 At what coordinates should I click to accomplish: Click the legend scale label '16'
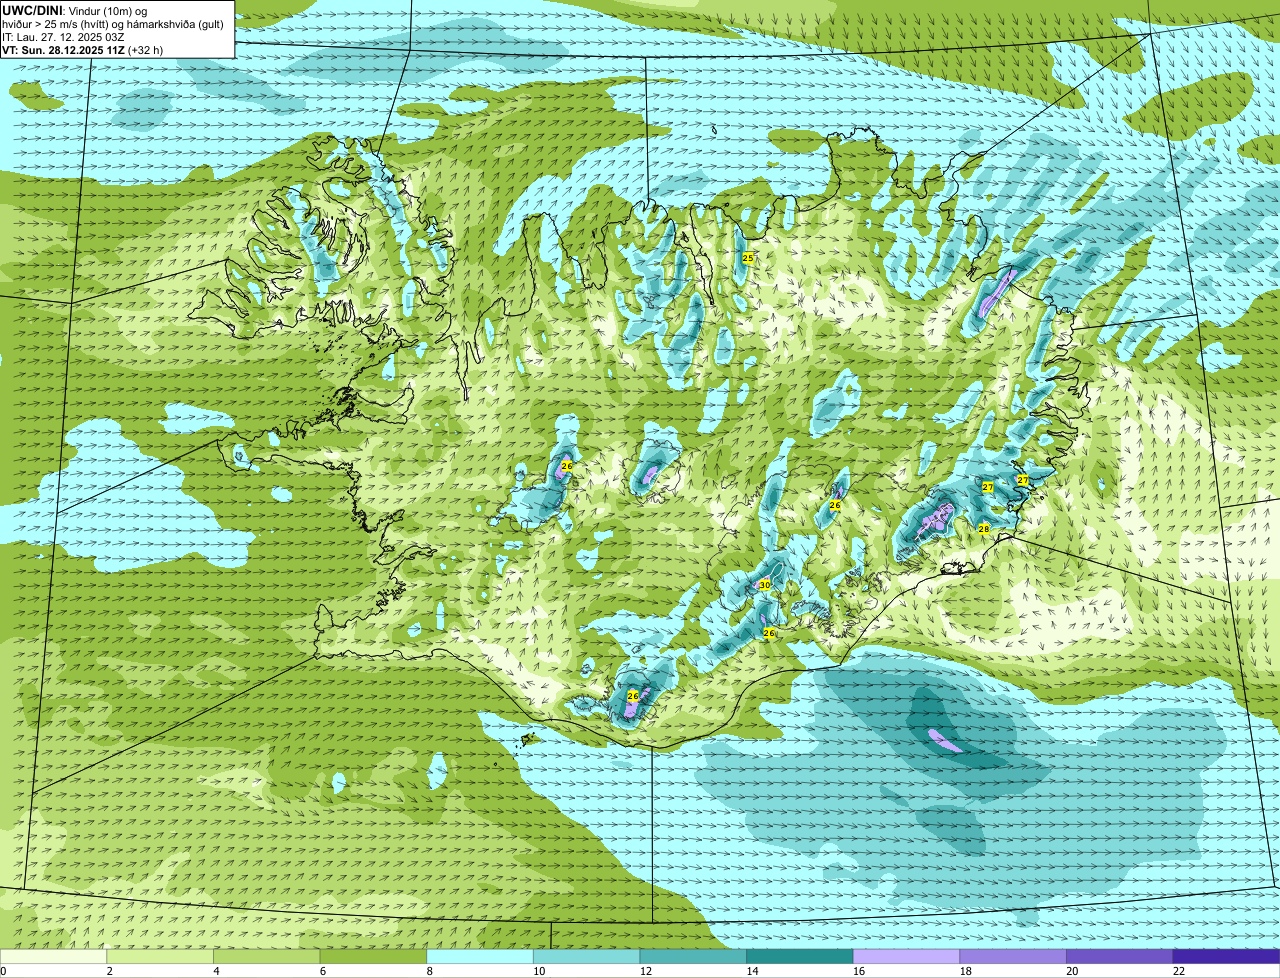pyautogui.click(x=858, y=971)
